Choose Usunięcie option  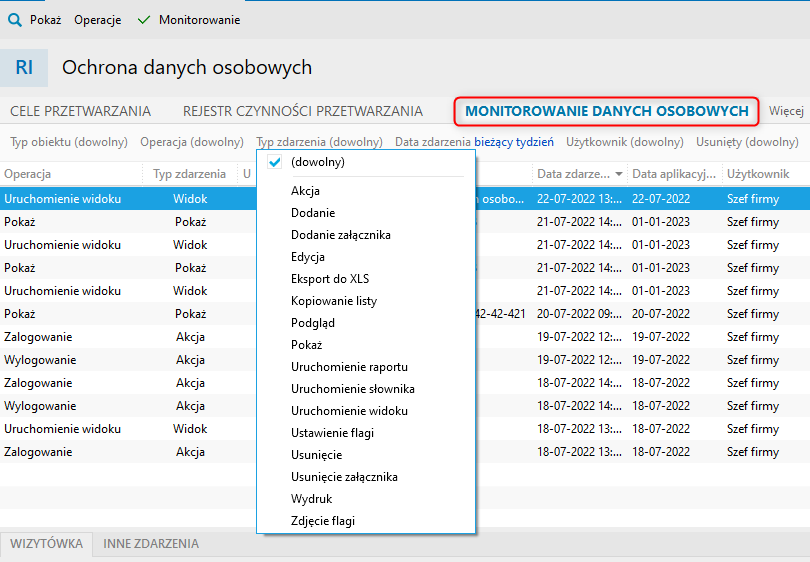[366, 455]
